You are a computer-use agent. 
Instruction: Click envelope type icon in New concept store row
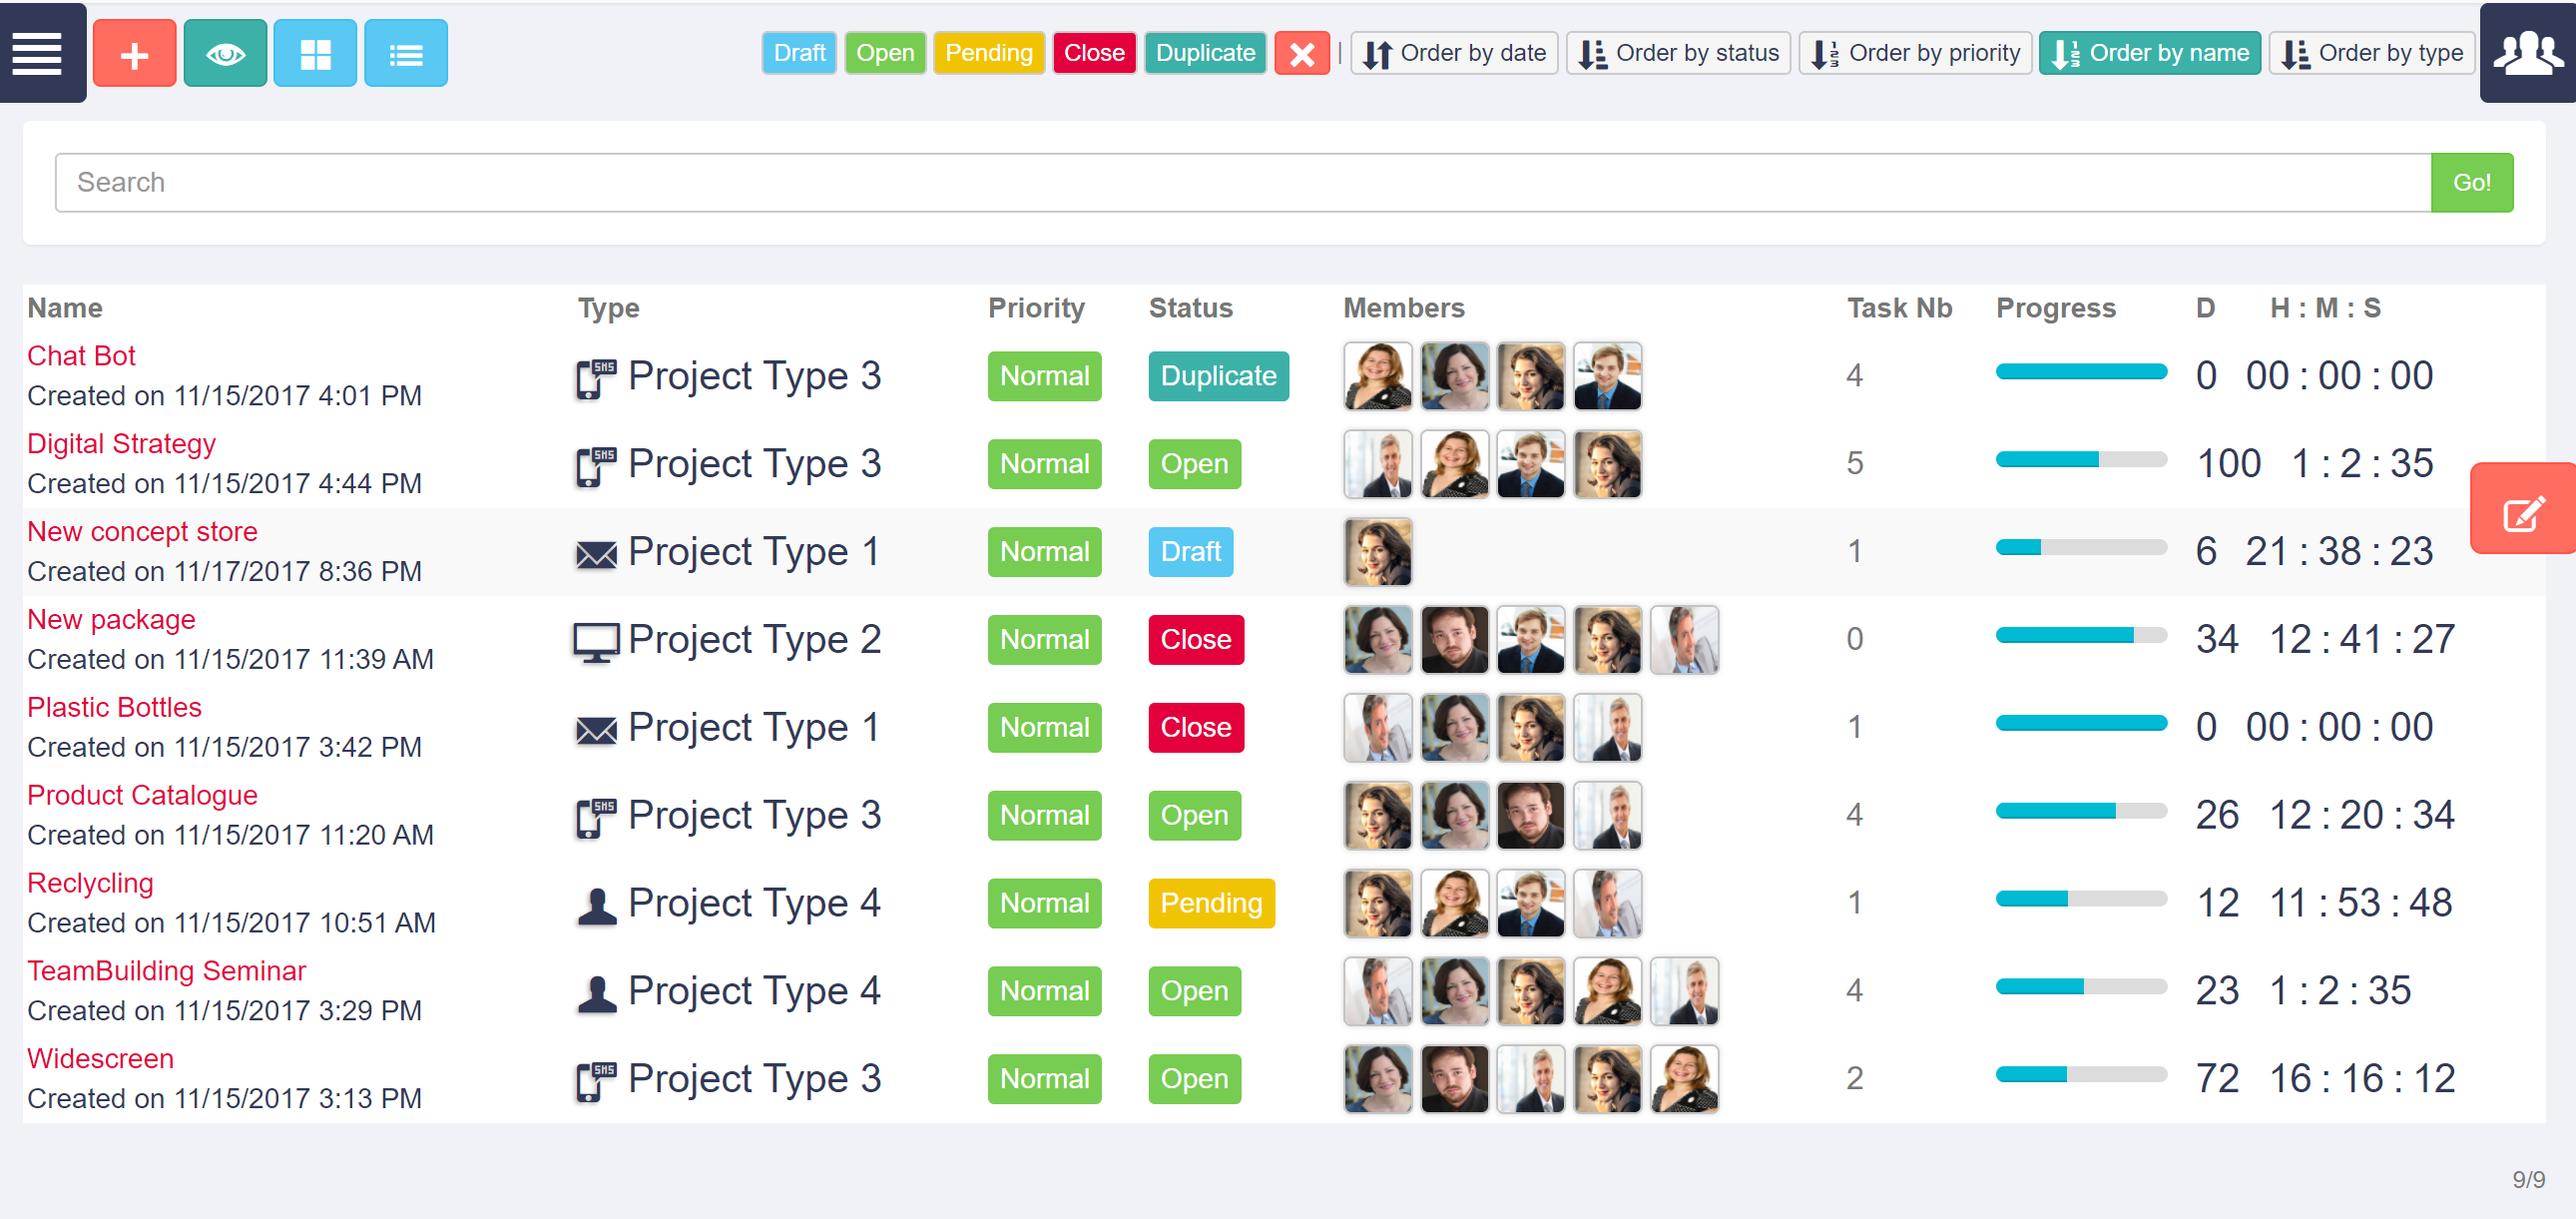pos(596,554)
